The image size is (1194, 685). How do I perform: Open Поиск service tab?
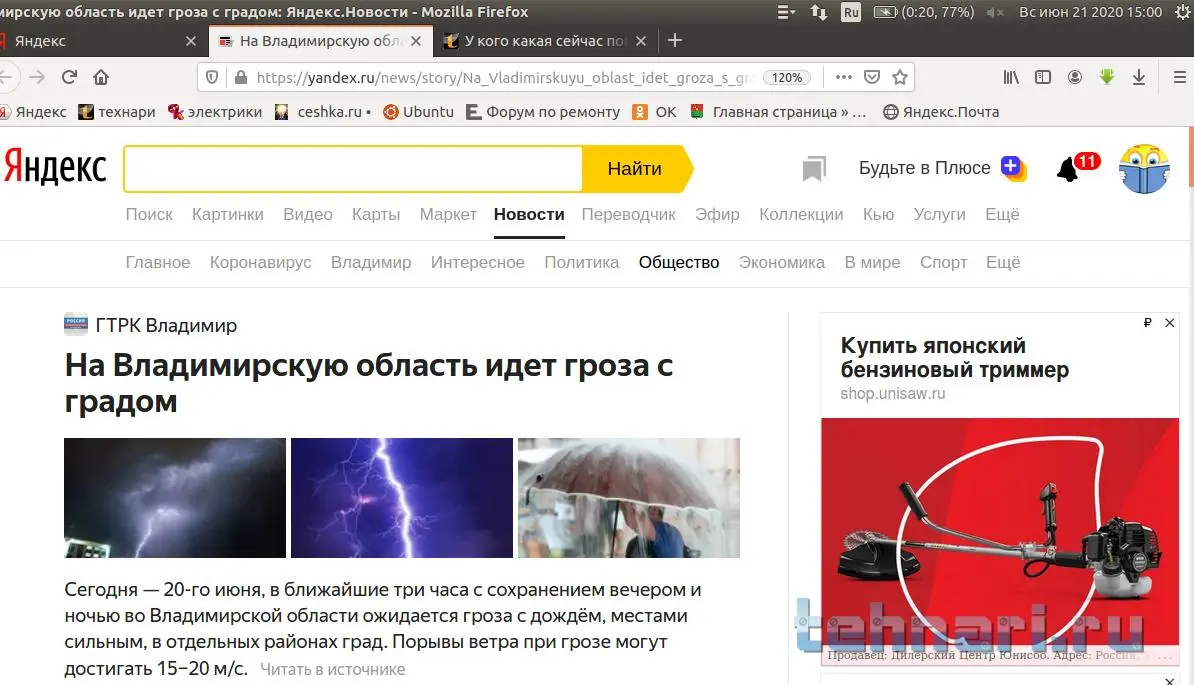coord(149,215)
